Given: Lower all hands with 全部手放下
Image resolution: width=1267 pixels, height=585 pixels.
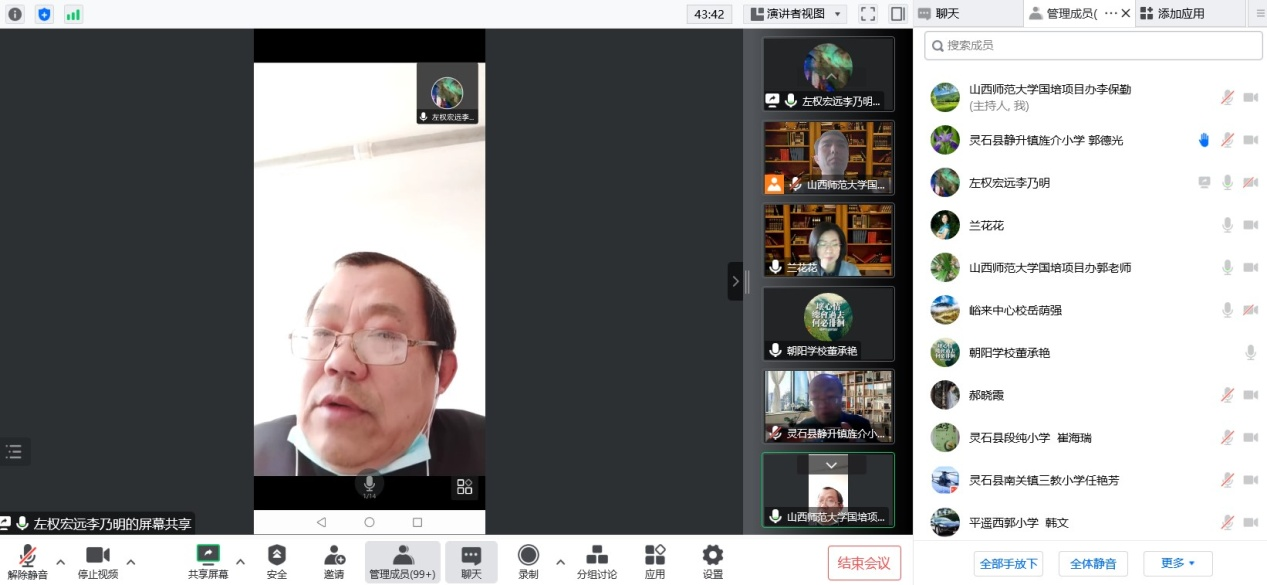Looking at the screenshot, I should (1008, 563).
